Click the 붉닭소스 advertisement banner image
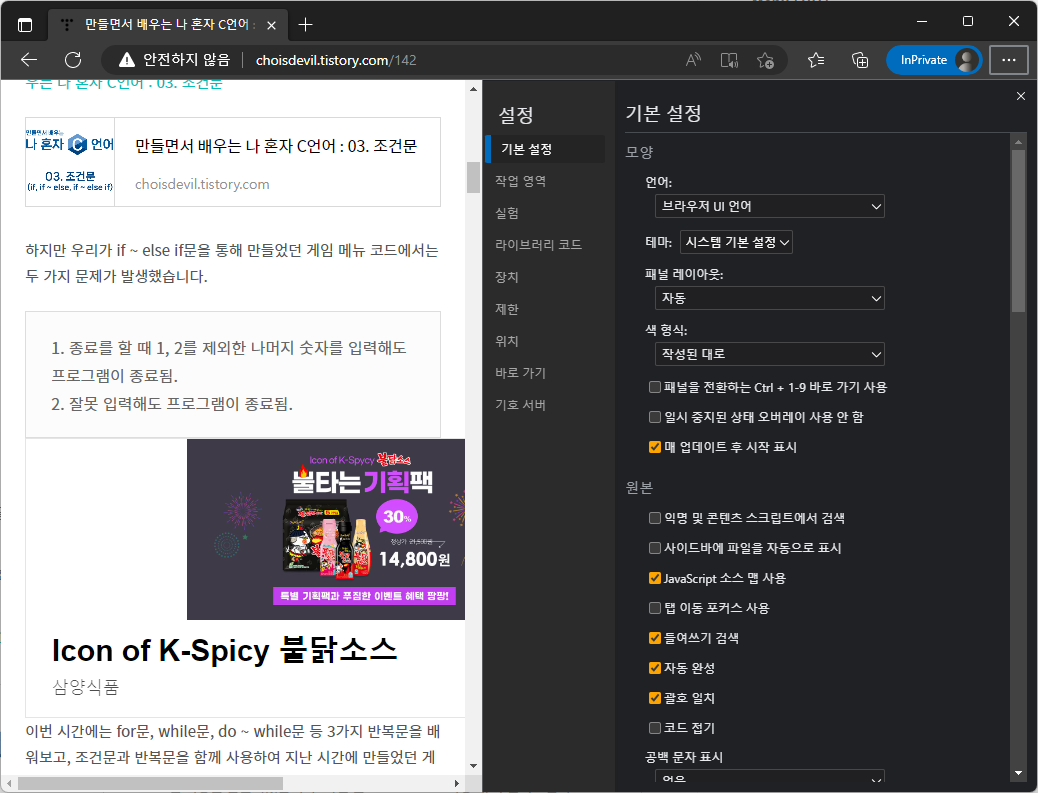Viewport: 1038px width, 793px height. point(326,530)
